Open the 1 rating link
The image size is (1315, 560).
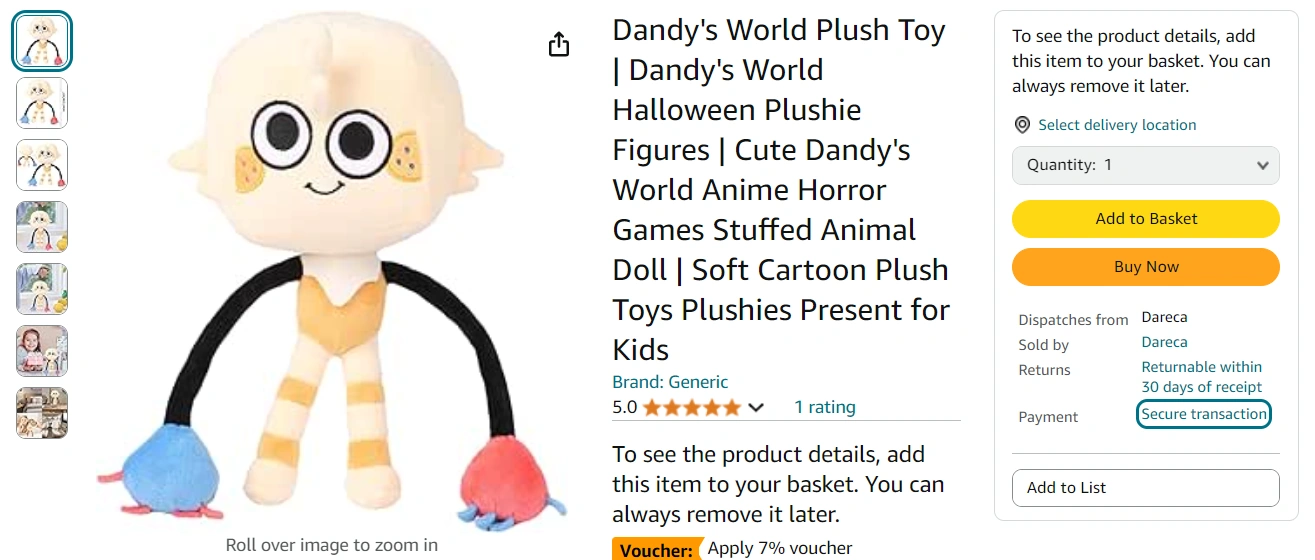pos(825,407)
